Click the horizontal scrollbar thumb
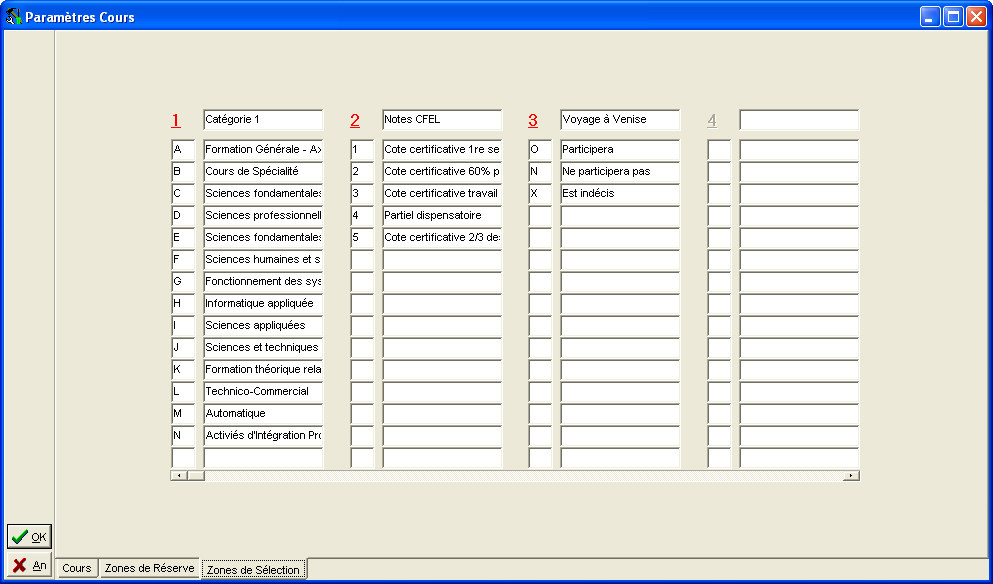This screenshot has height=584, width=993. pyautogui.click(x=196, y=476)
